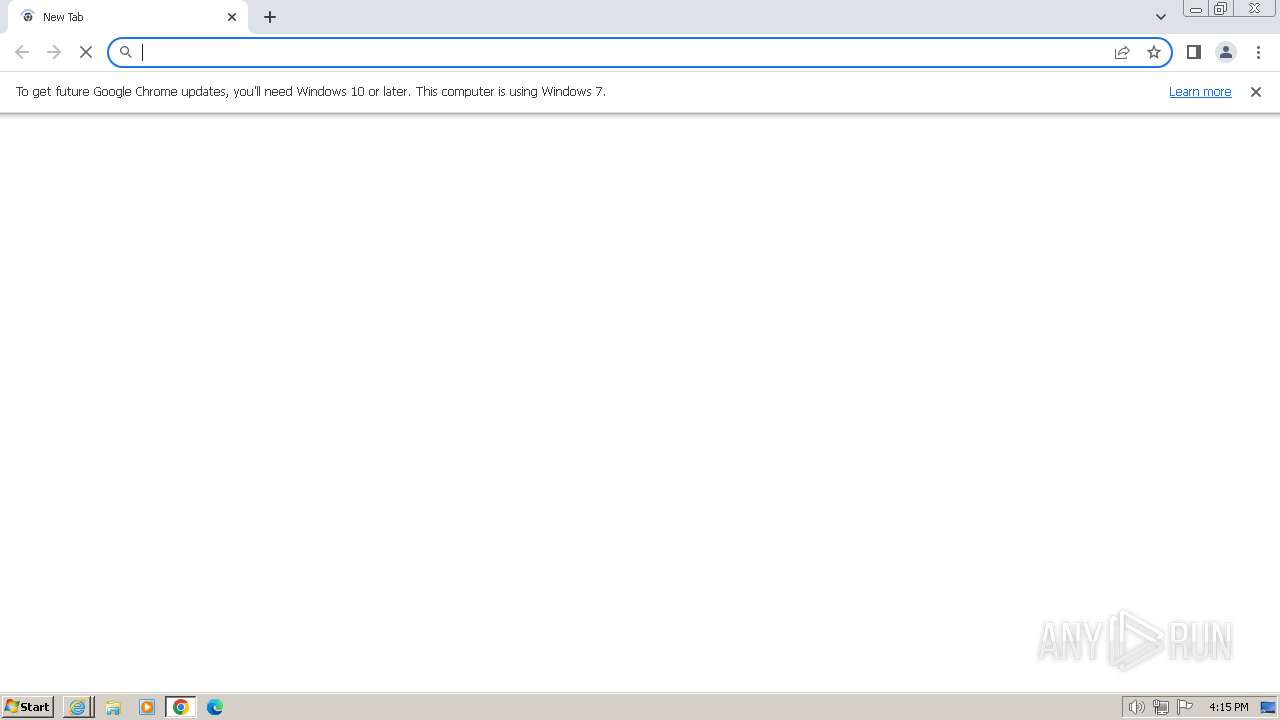Toggle the side panel

coord(1194,52)
